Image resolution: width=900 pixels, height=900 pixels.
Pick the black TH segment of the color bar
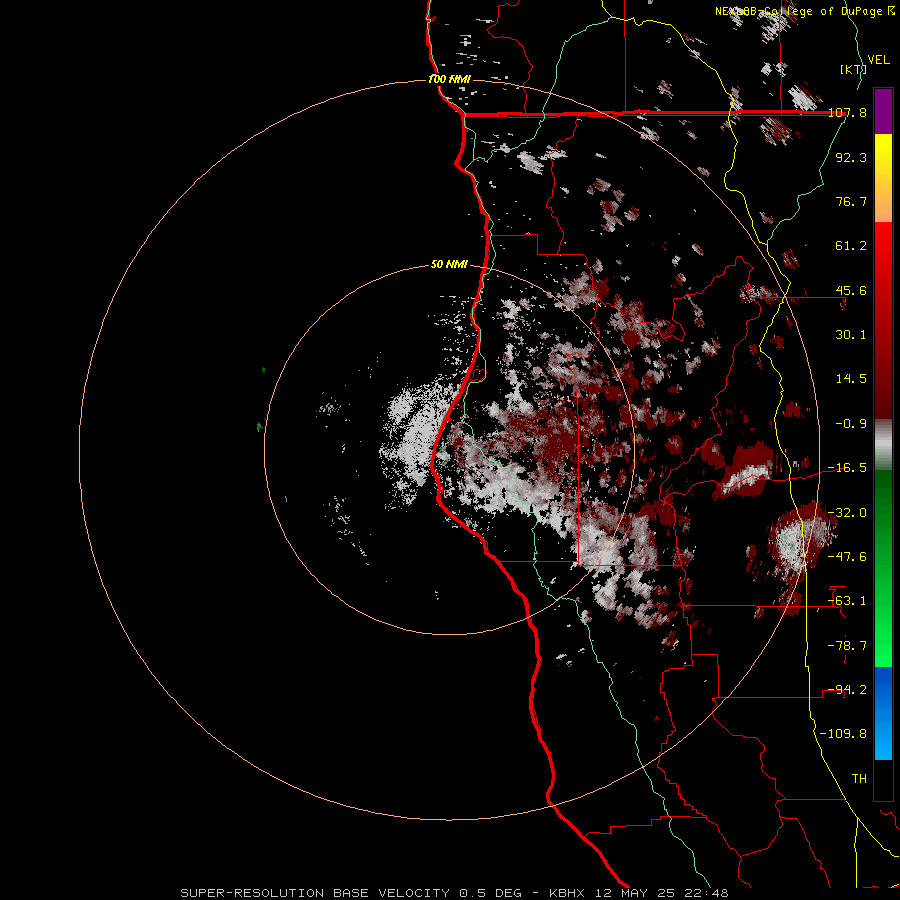tap(883, 779)
